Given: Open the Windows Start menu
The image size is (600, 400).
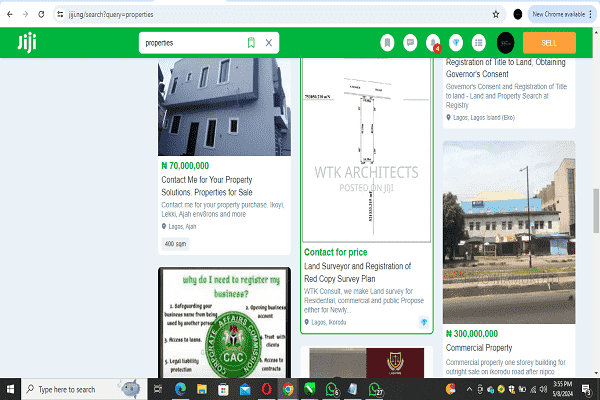Looking at the screenshot, I should pyautogui.click(x=10, y=390).
